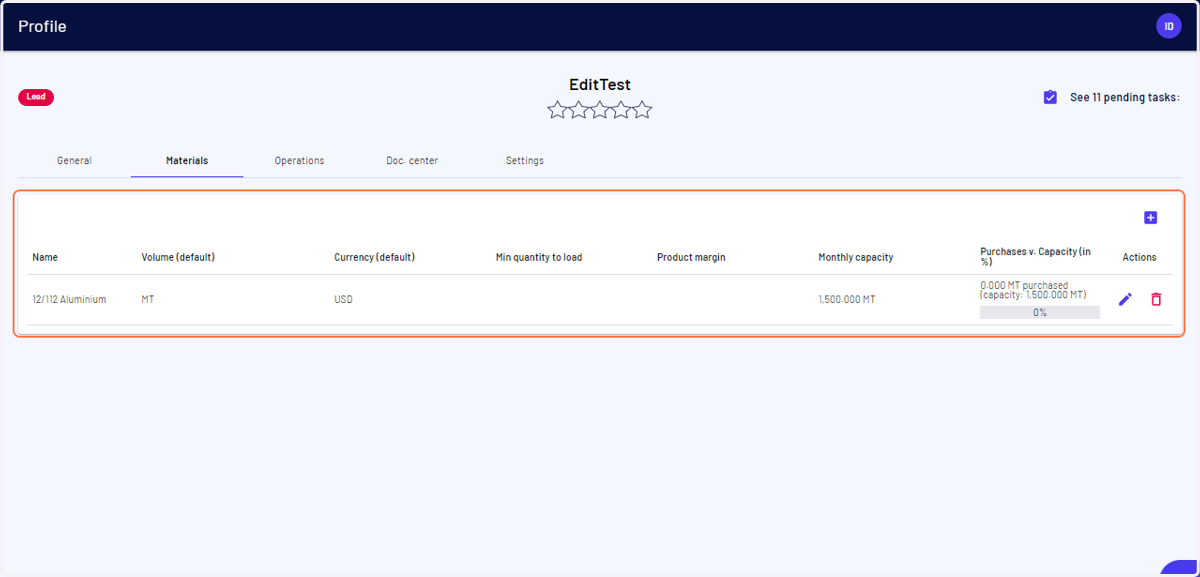Click the USD currency cell

click(343, 299)
